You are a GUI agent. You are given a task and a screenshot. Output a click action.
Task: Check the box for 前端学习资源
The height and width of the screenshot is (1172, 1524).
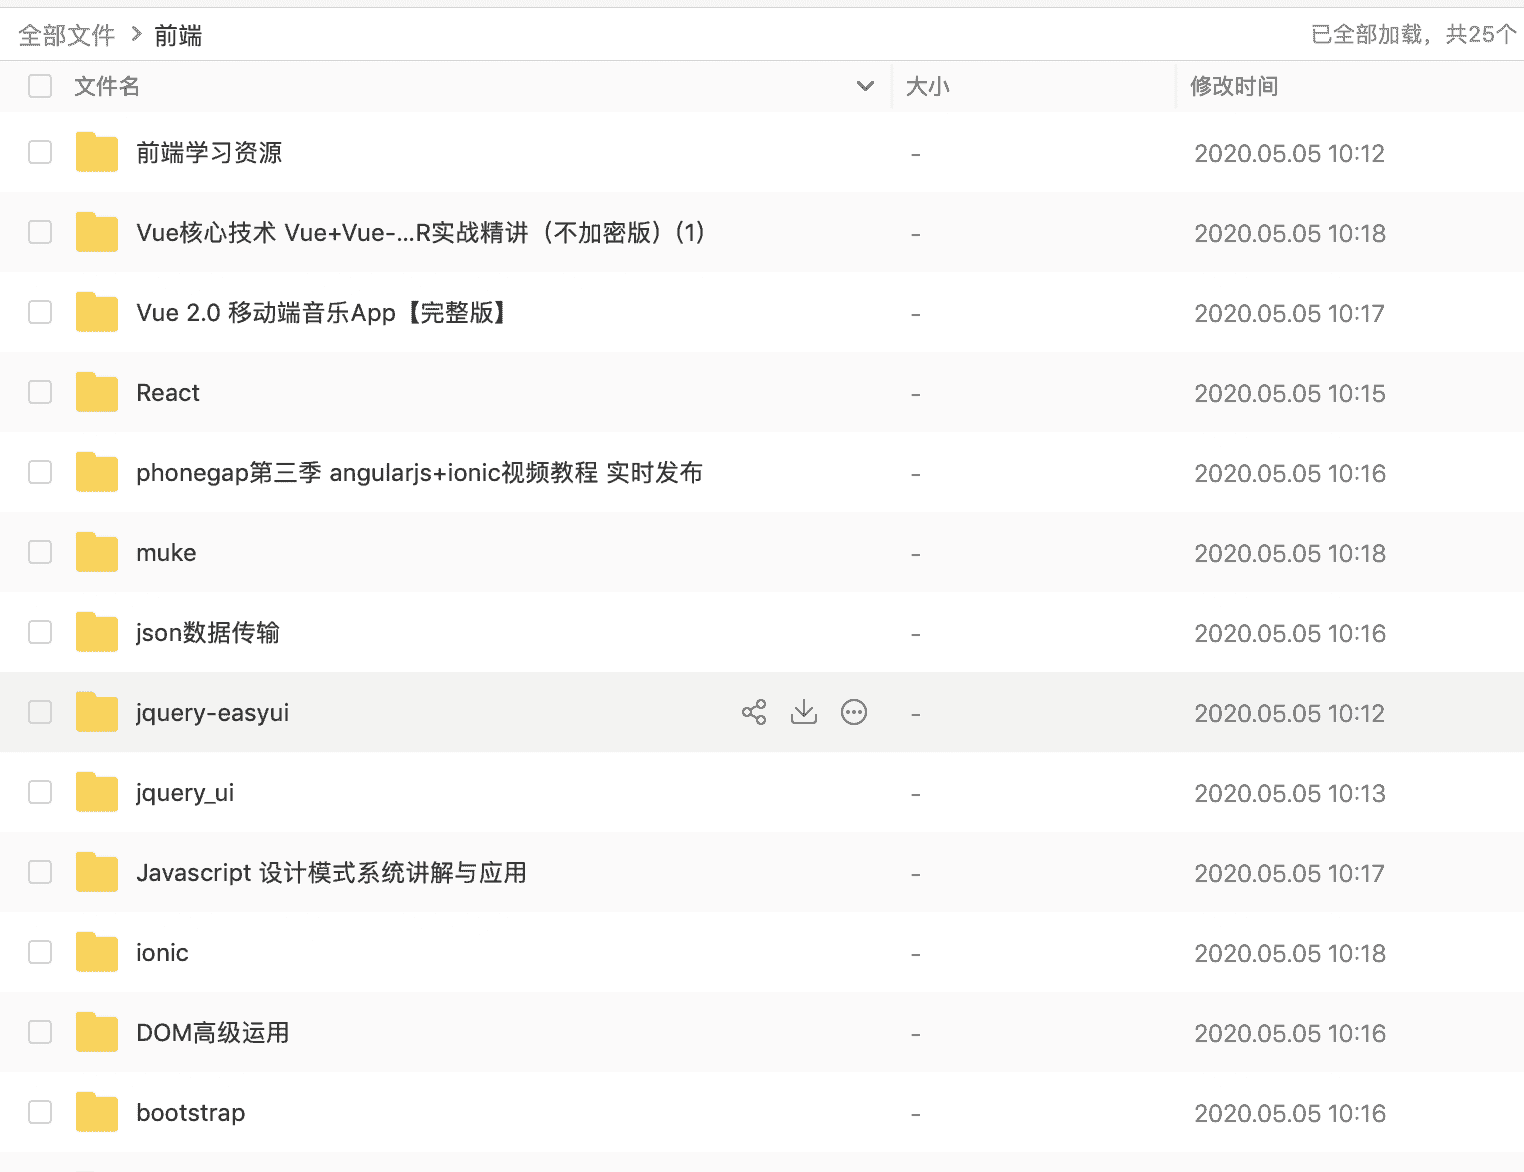tap(40, 152)
